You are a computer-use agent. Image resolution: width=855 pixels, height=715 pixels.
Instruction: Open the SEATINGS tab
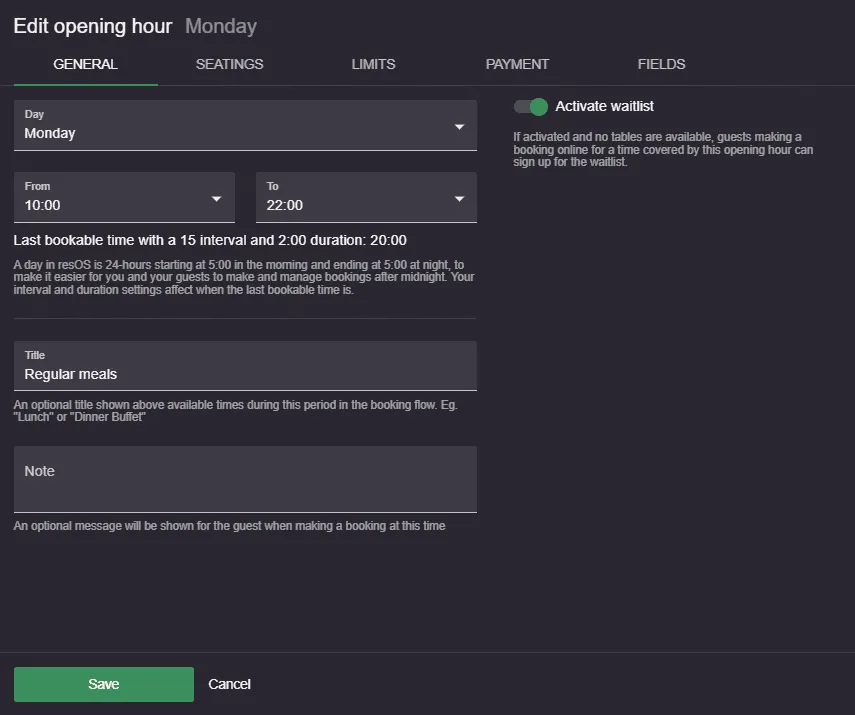230,64
